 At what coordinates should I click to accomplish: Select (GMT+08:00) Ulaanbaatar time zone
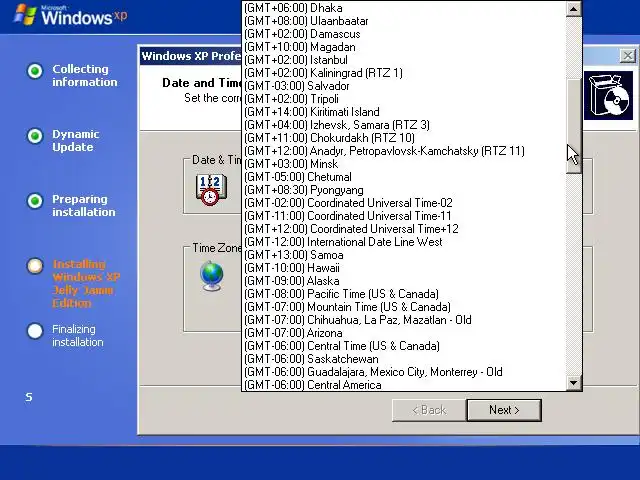pyautogui.click(x=404, y=21)
